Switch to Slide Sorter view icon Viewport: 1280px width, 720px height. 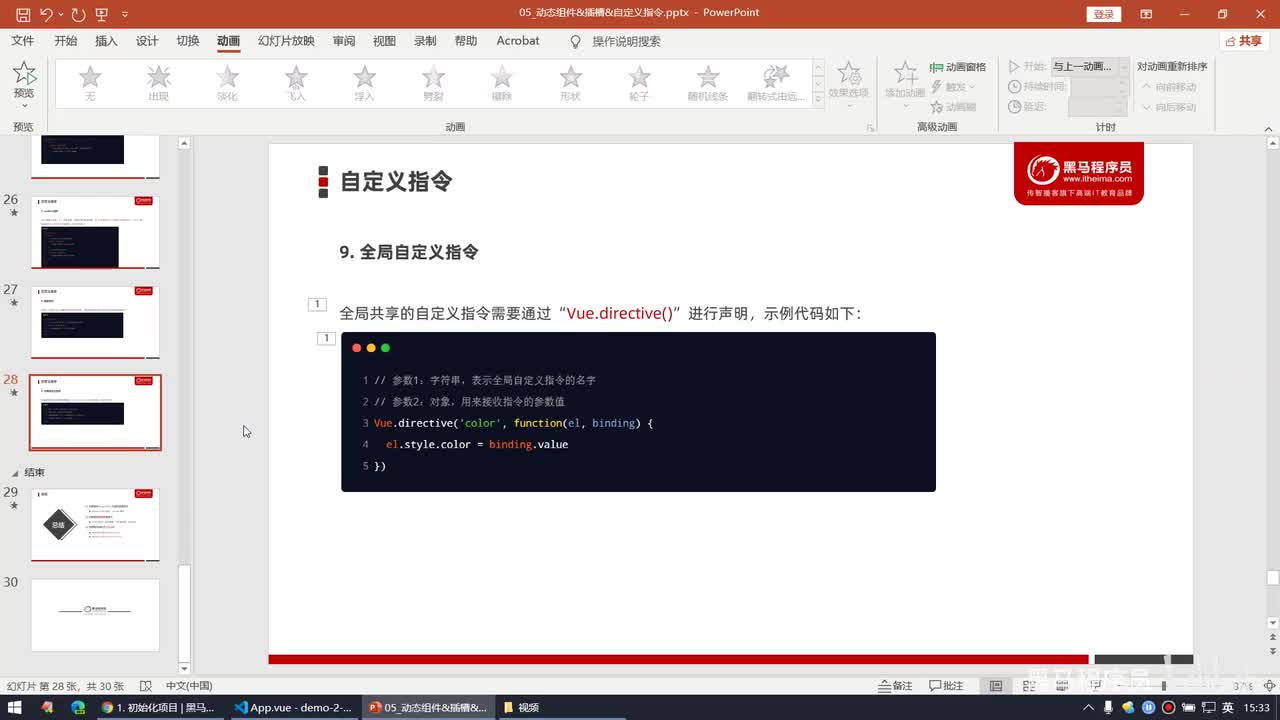[1030, 686]
